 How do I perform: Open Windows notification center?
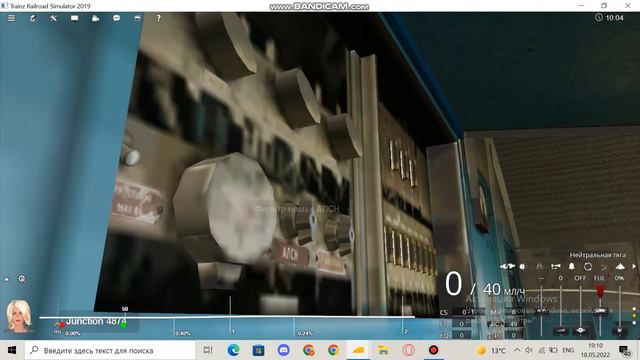point(624,350)
